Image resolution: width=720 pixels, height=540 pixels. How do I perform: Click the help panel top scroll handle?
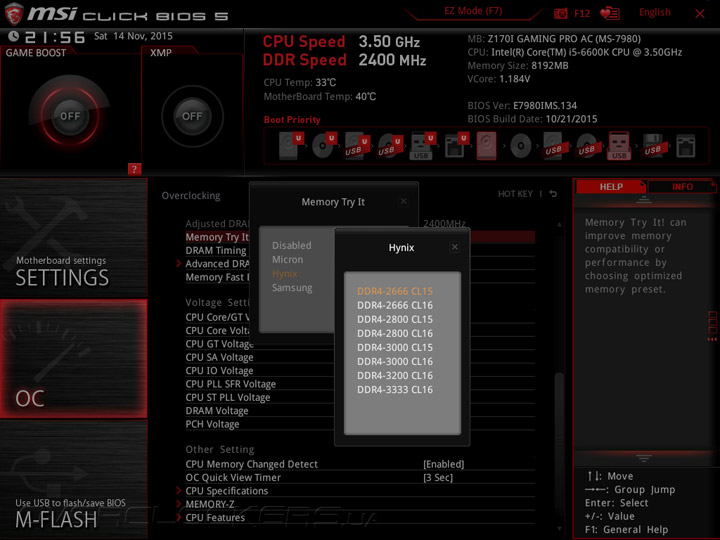(644, 199)
